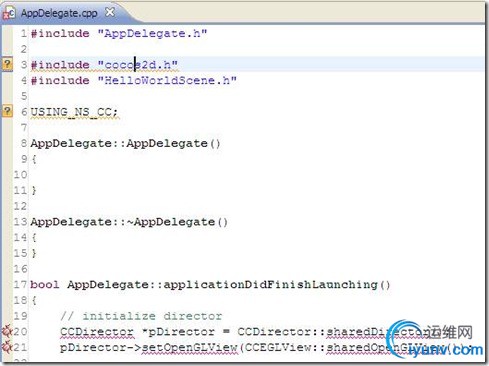
Task: Click the AppDelegate::~AppDelegate() destructor line
Action: (x=129, y=222)
